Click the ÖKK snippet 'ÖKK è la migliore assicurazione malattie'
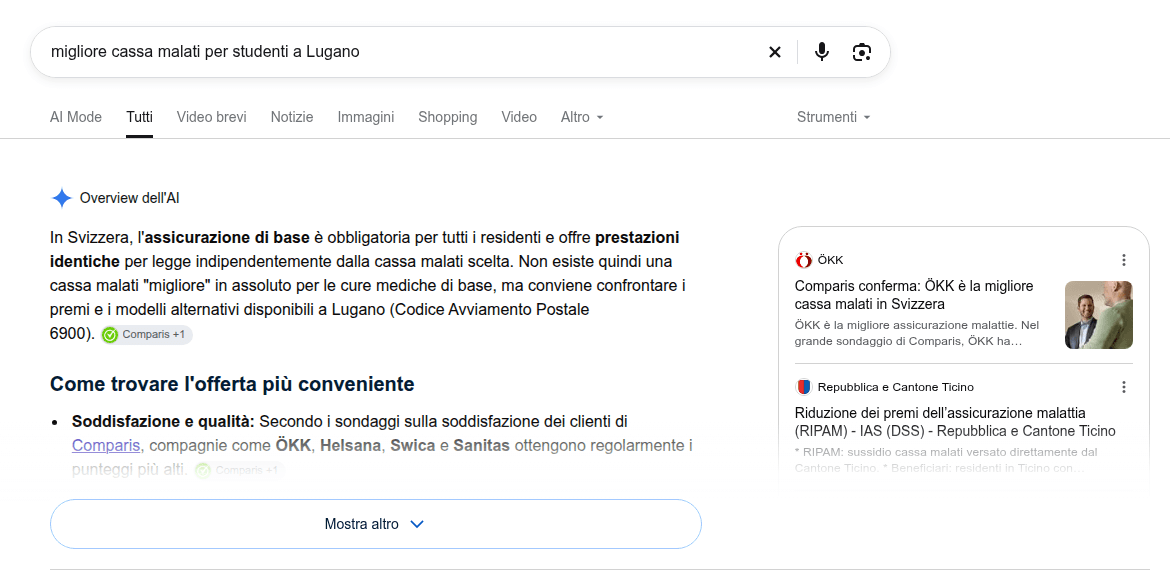The height and width of the screenshot is (570, 1170). click(917, 333)
